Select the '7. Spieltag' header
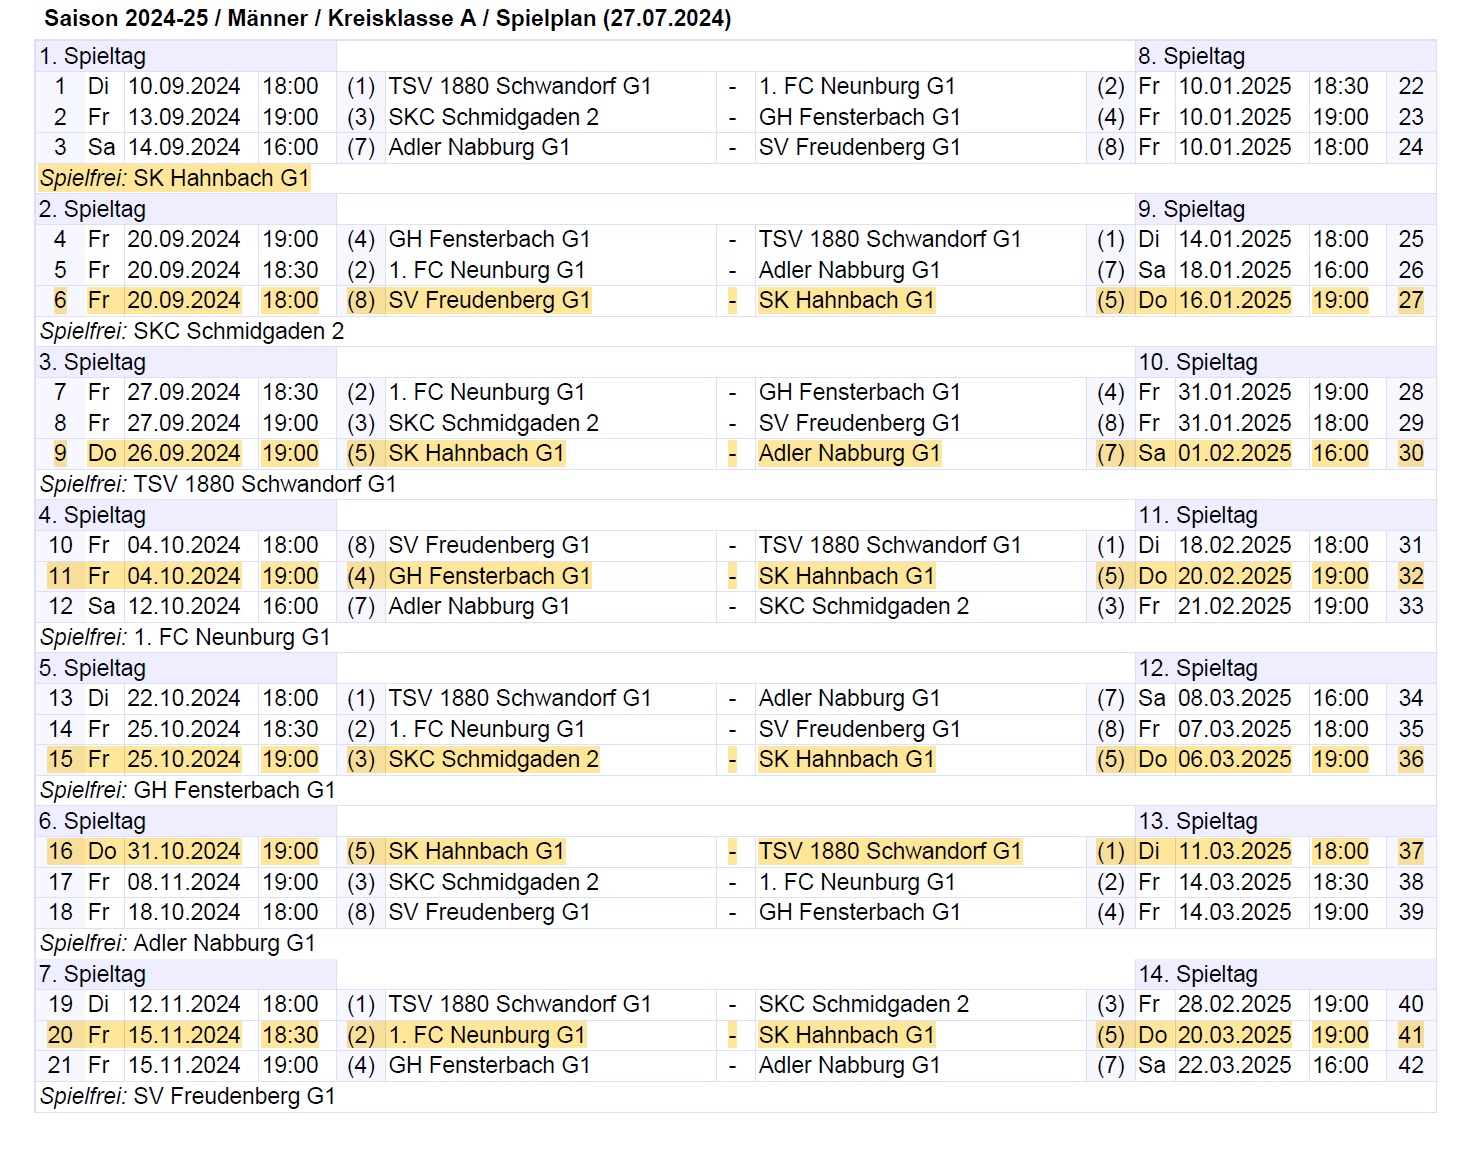This screenshot has width=1471, height=1172. (92, 974)
